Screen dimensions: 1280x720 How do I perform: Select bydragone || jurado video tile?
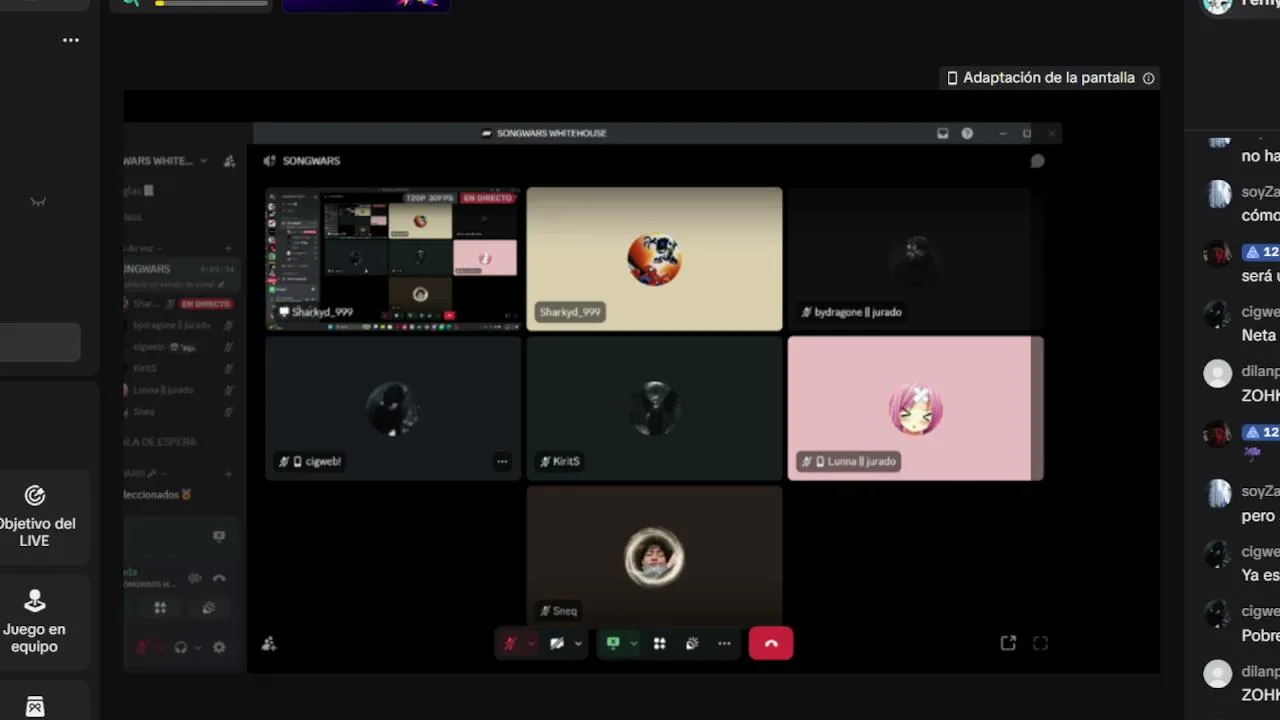point(916,258)
